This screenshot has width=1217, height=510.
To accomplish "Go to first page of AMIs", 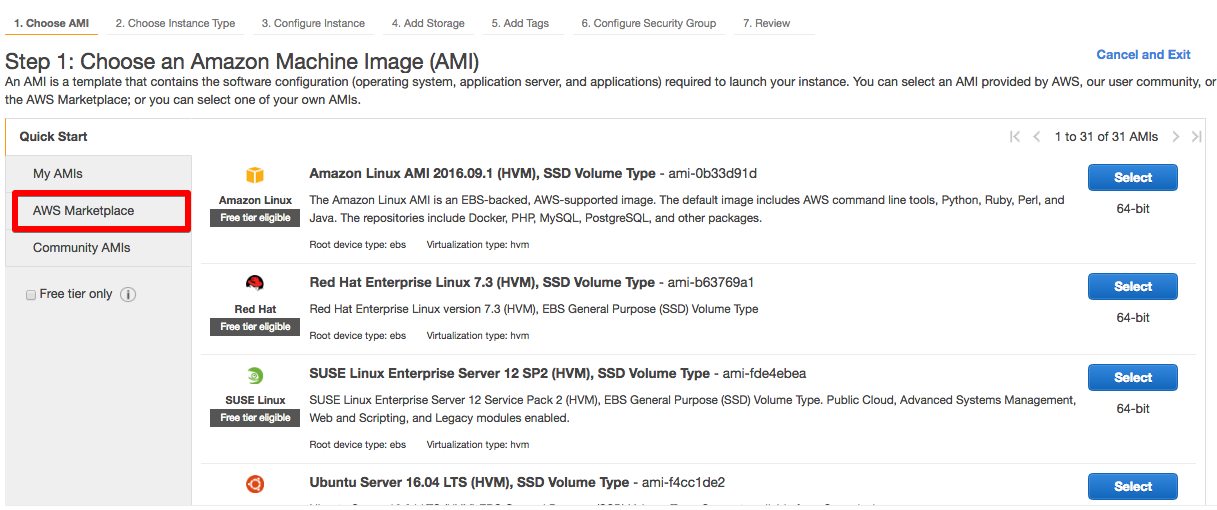I will (1015, 137).
